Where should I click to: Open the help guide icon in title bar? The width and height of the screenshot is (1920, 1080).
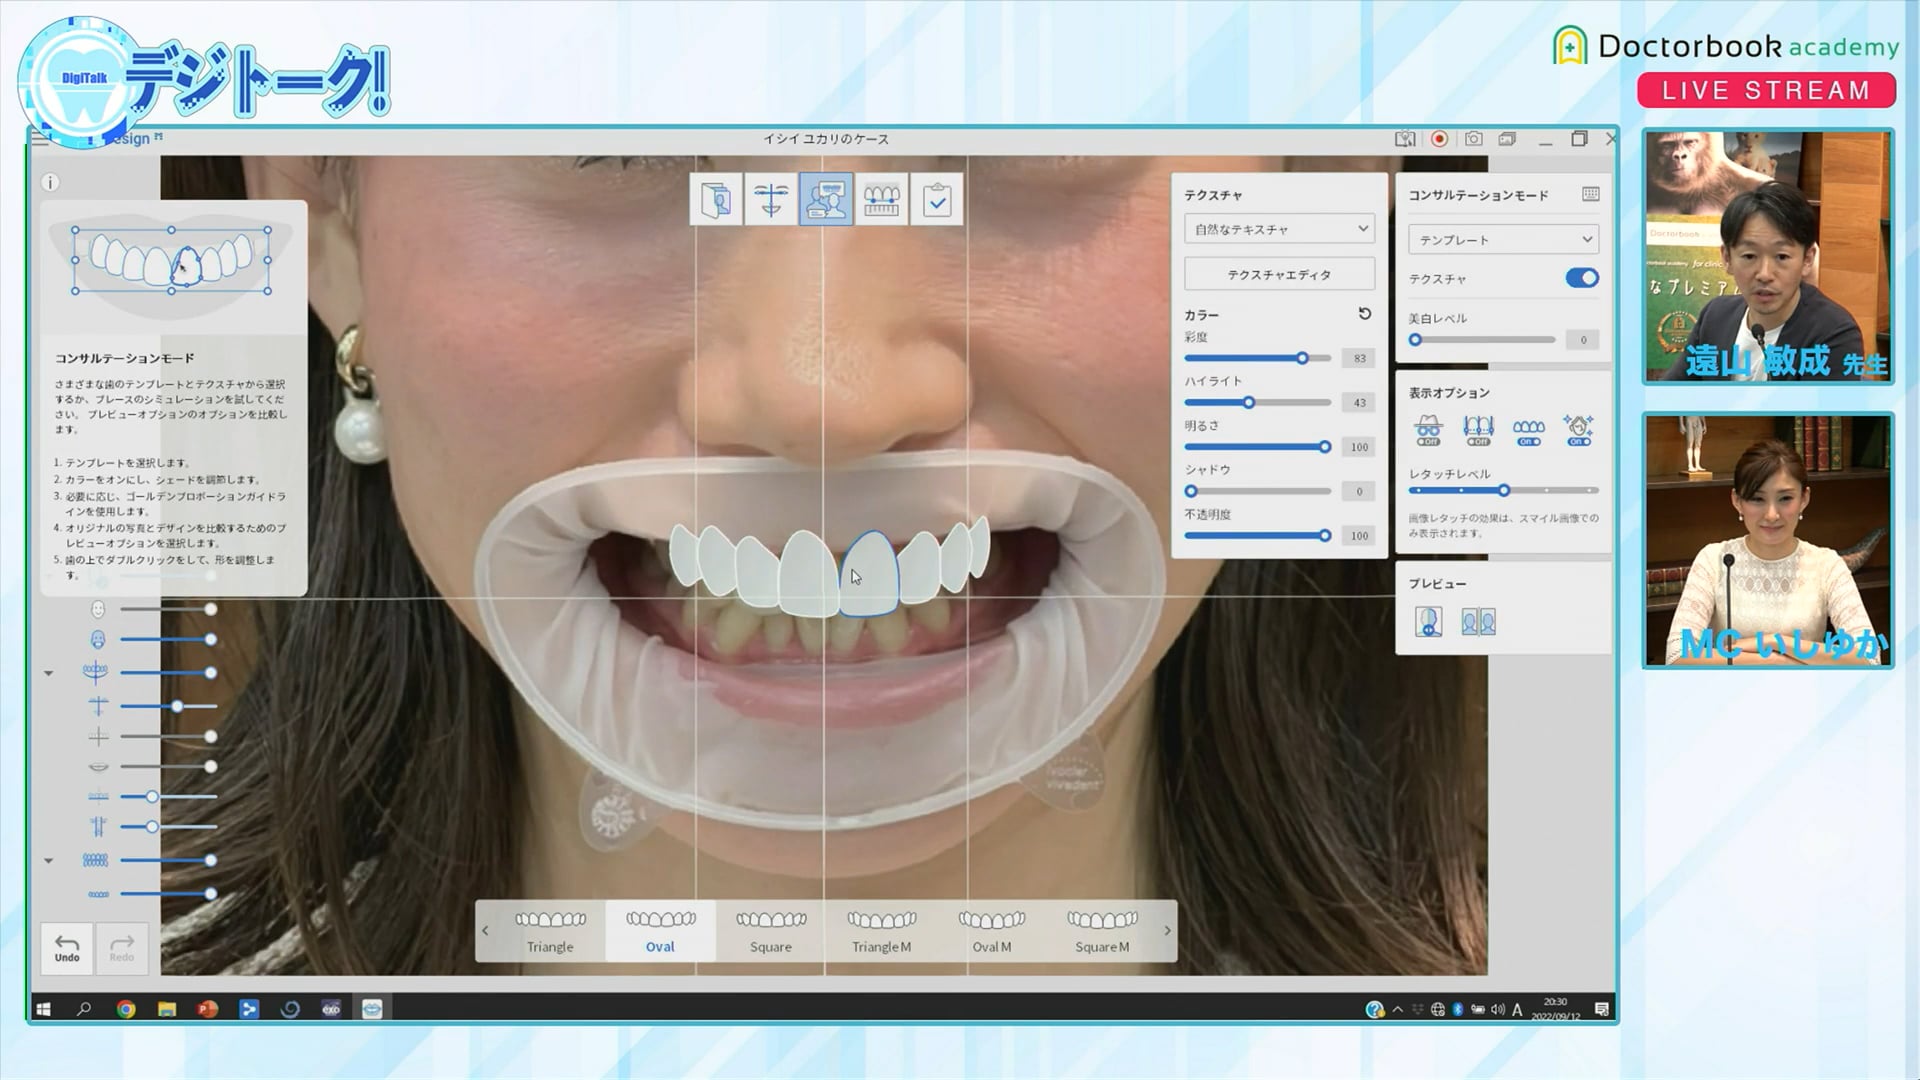1405,139
